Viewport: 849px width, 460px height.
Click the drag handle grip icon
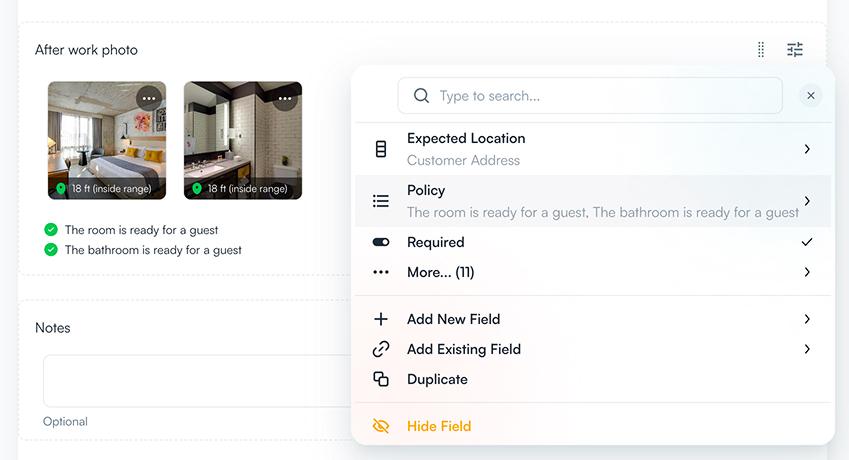coord(761,50)
